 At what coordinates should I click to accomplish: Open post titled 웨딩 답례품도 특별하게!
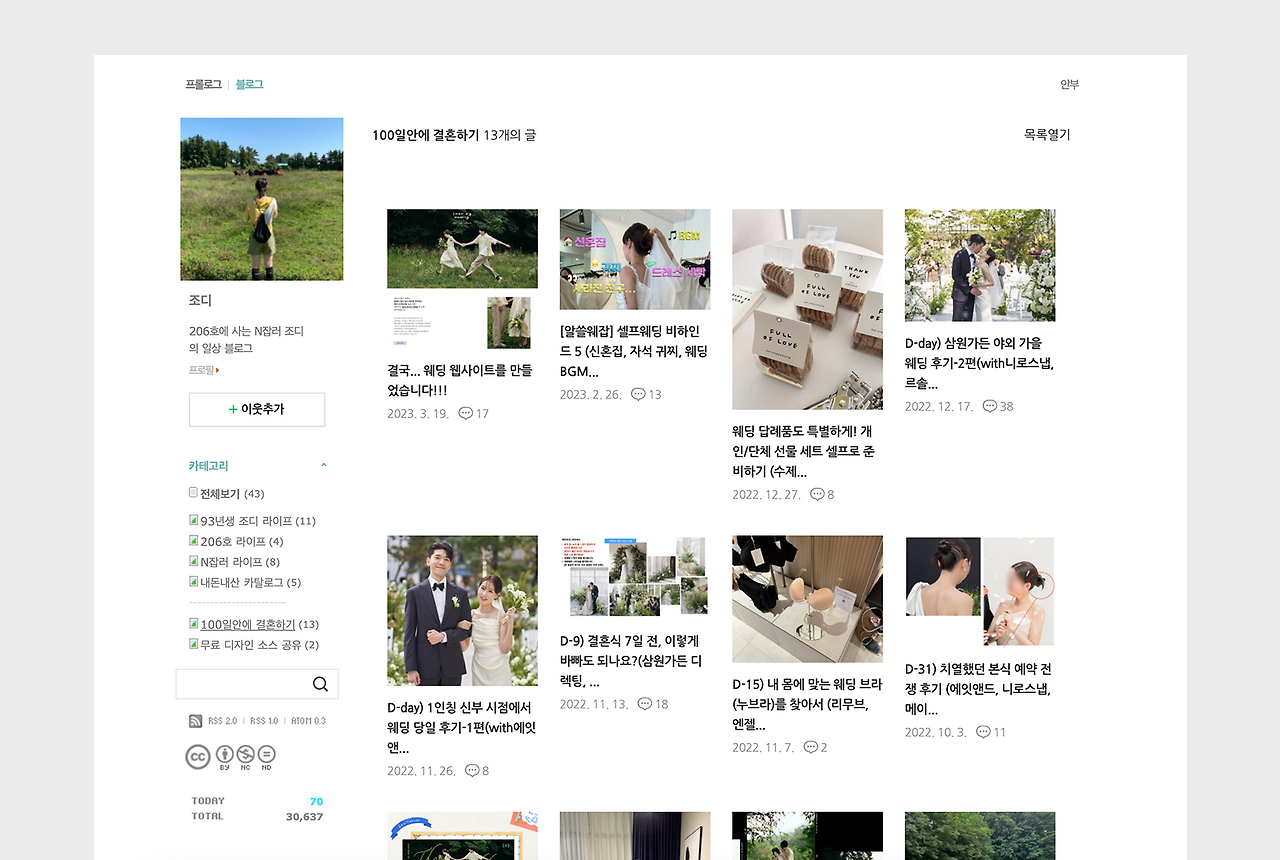tap(804, 451)
